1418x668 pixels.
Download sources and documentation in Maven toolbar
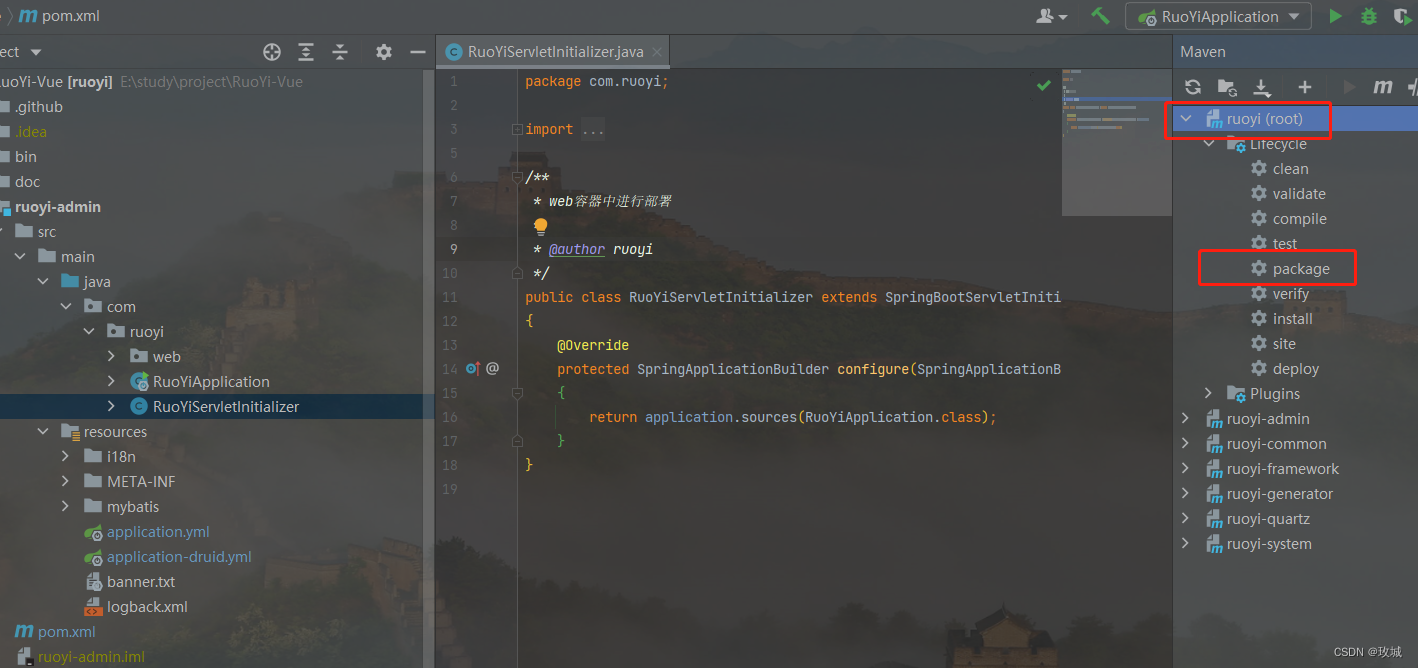pyautogui.click(x=1262, y=87)
